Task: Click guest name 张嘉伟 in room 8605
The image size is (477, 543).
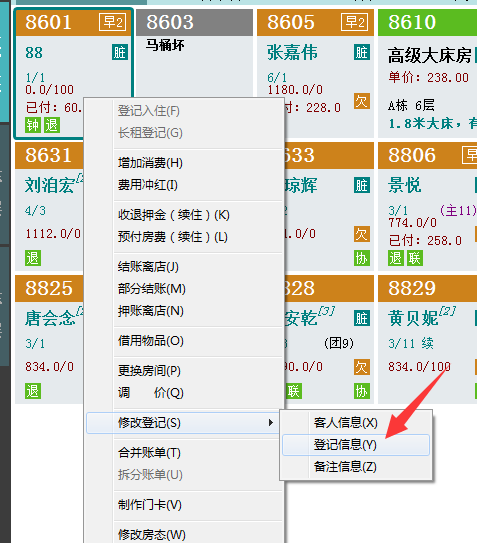Action: (x=292, y=53)
